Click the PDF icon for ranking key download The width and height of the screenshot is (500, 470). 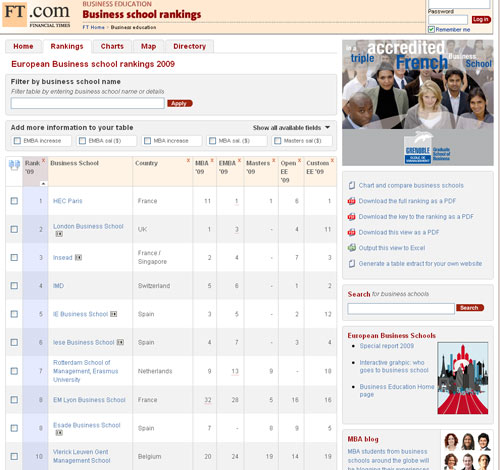[351, 217]
